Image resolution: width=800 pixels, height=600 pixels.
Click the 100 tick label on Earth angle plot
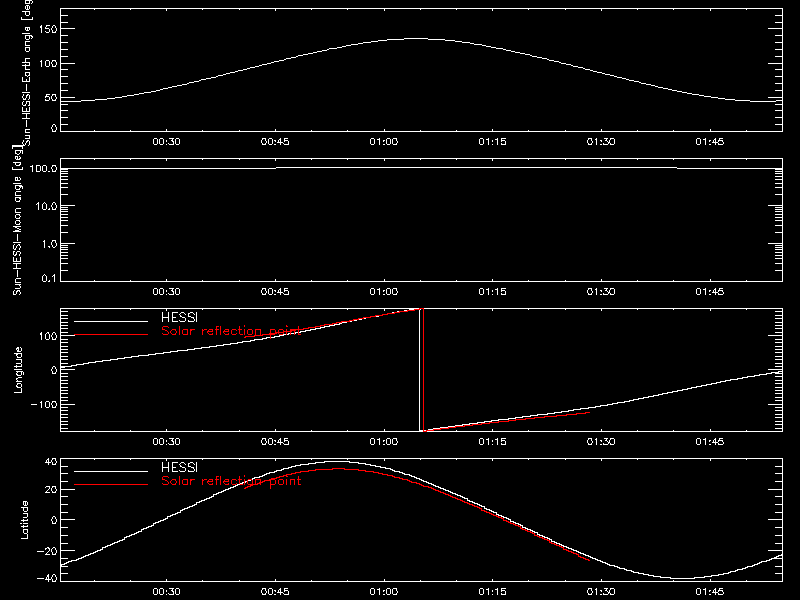coord(47,64)
